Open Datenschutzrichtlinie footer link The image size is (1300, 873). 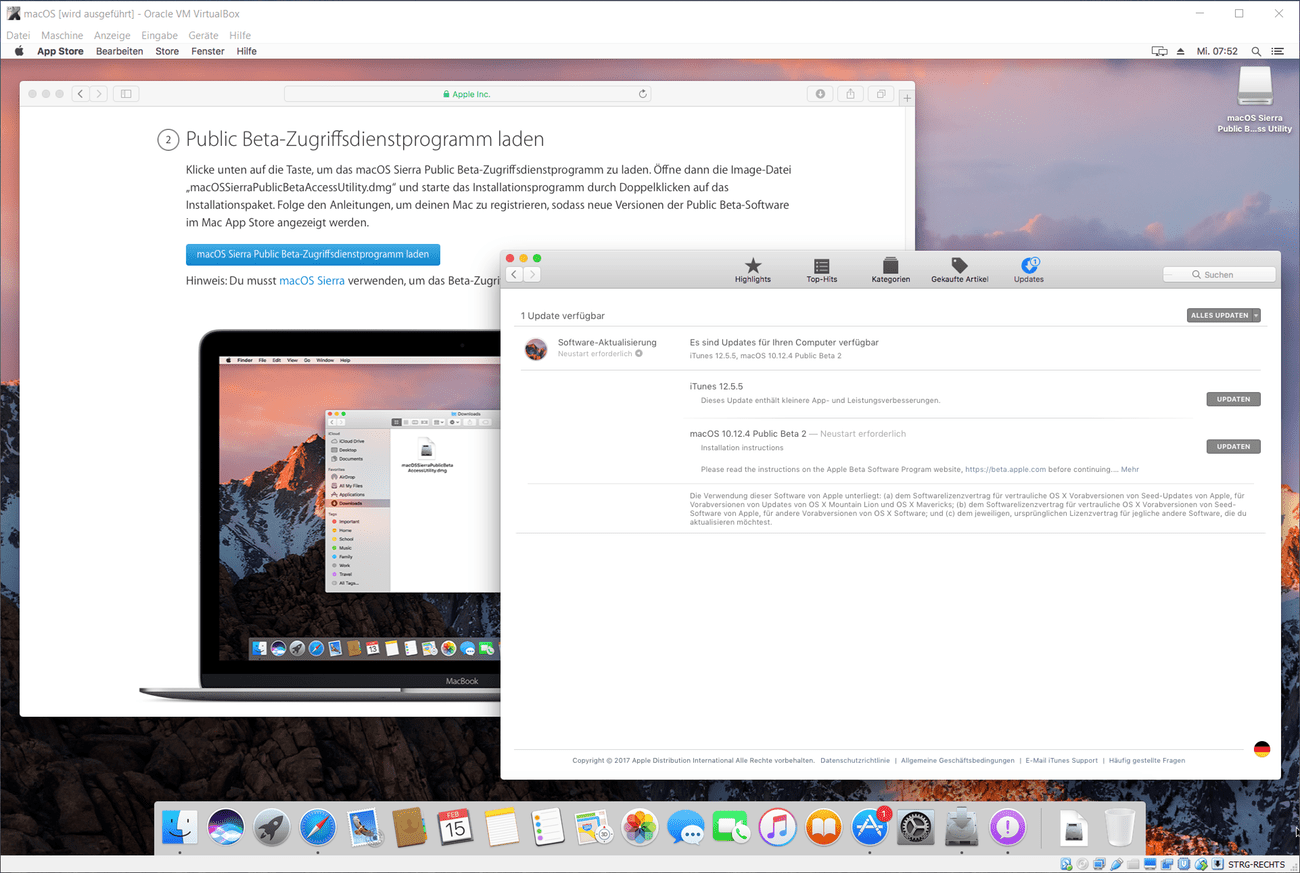[x=855, y=760]
